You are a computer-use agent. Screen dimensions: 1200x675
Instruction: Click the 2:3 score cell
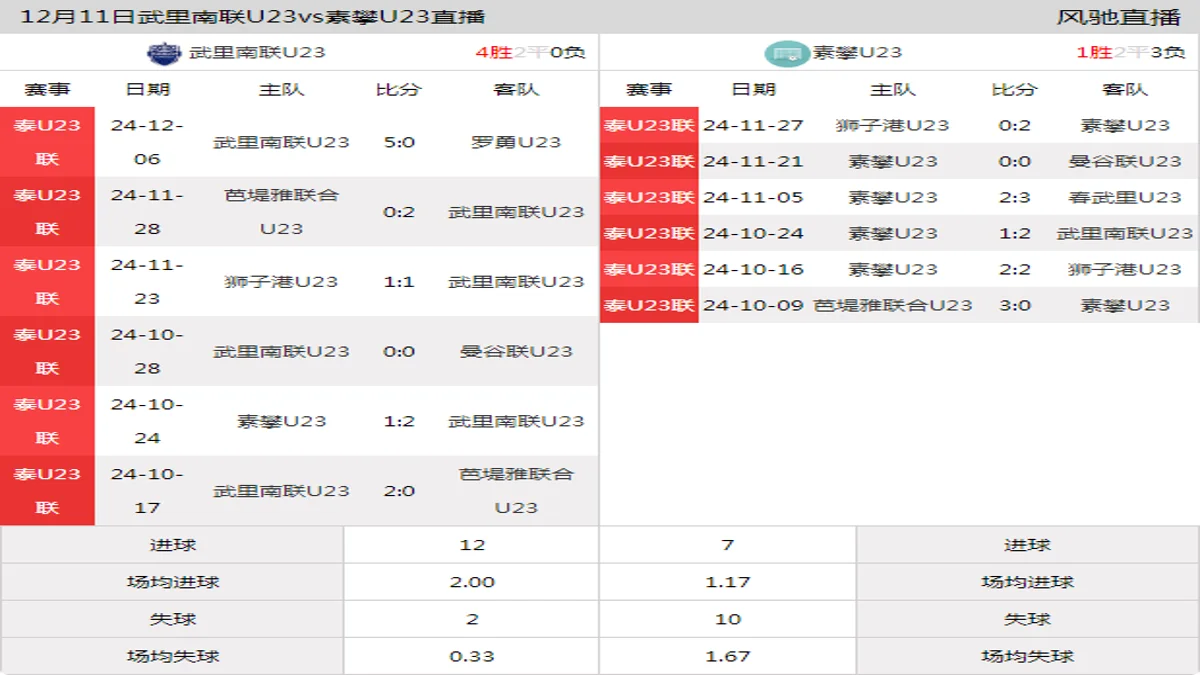click(1014, 197)
